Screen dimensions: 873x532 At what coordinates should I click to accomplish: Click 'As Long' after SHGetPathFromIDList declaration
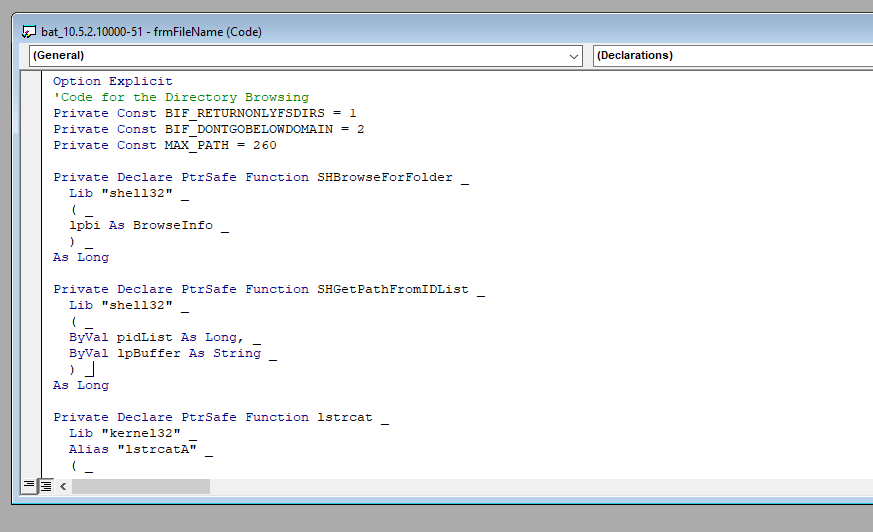(81, 386)
